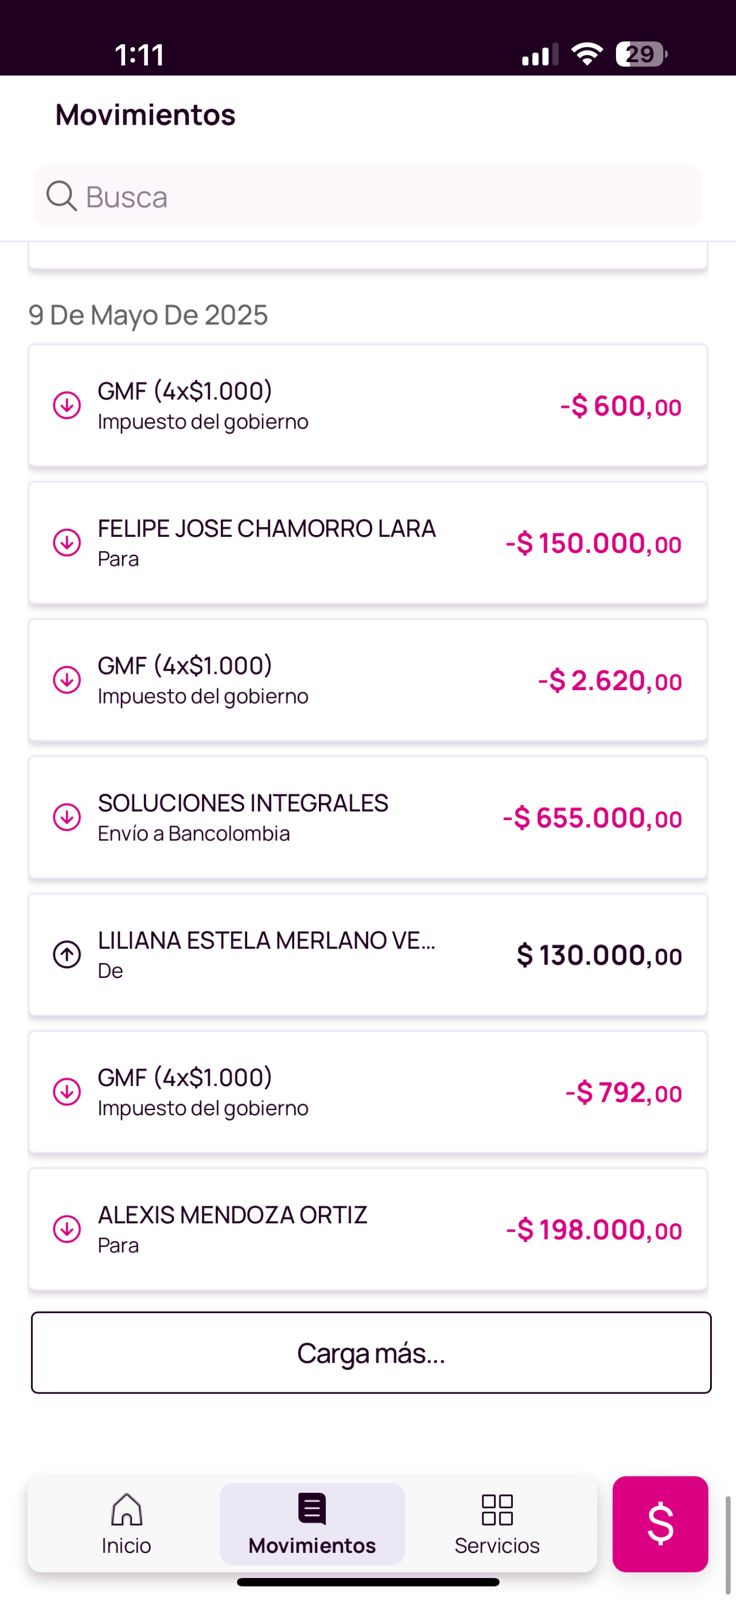736x1600 pixels.
Task: Tap the arrow icon beside Alexis Mendoza Ortiz
Action: [67, 1229]
